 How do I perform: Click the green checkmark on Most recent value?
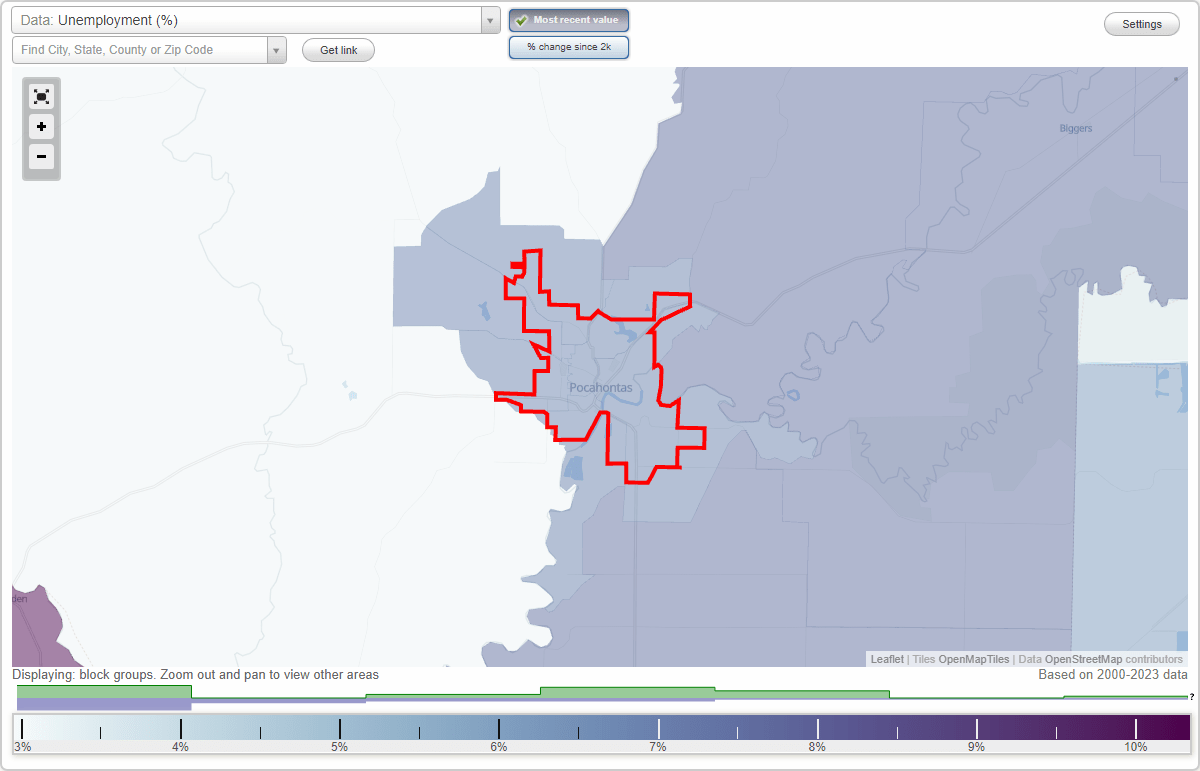click(x=521, y=19)
